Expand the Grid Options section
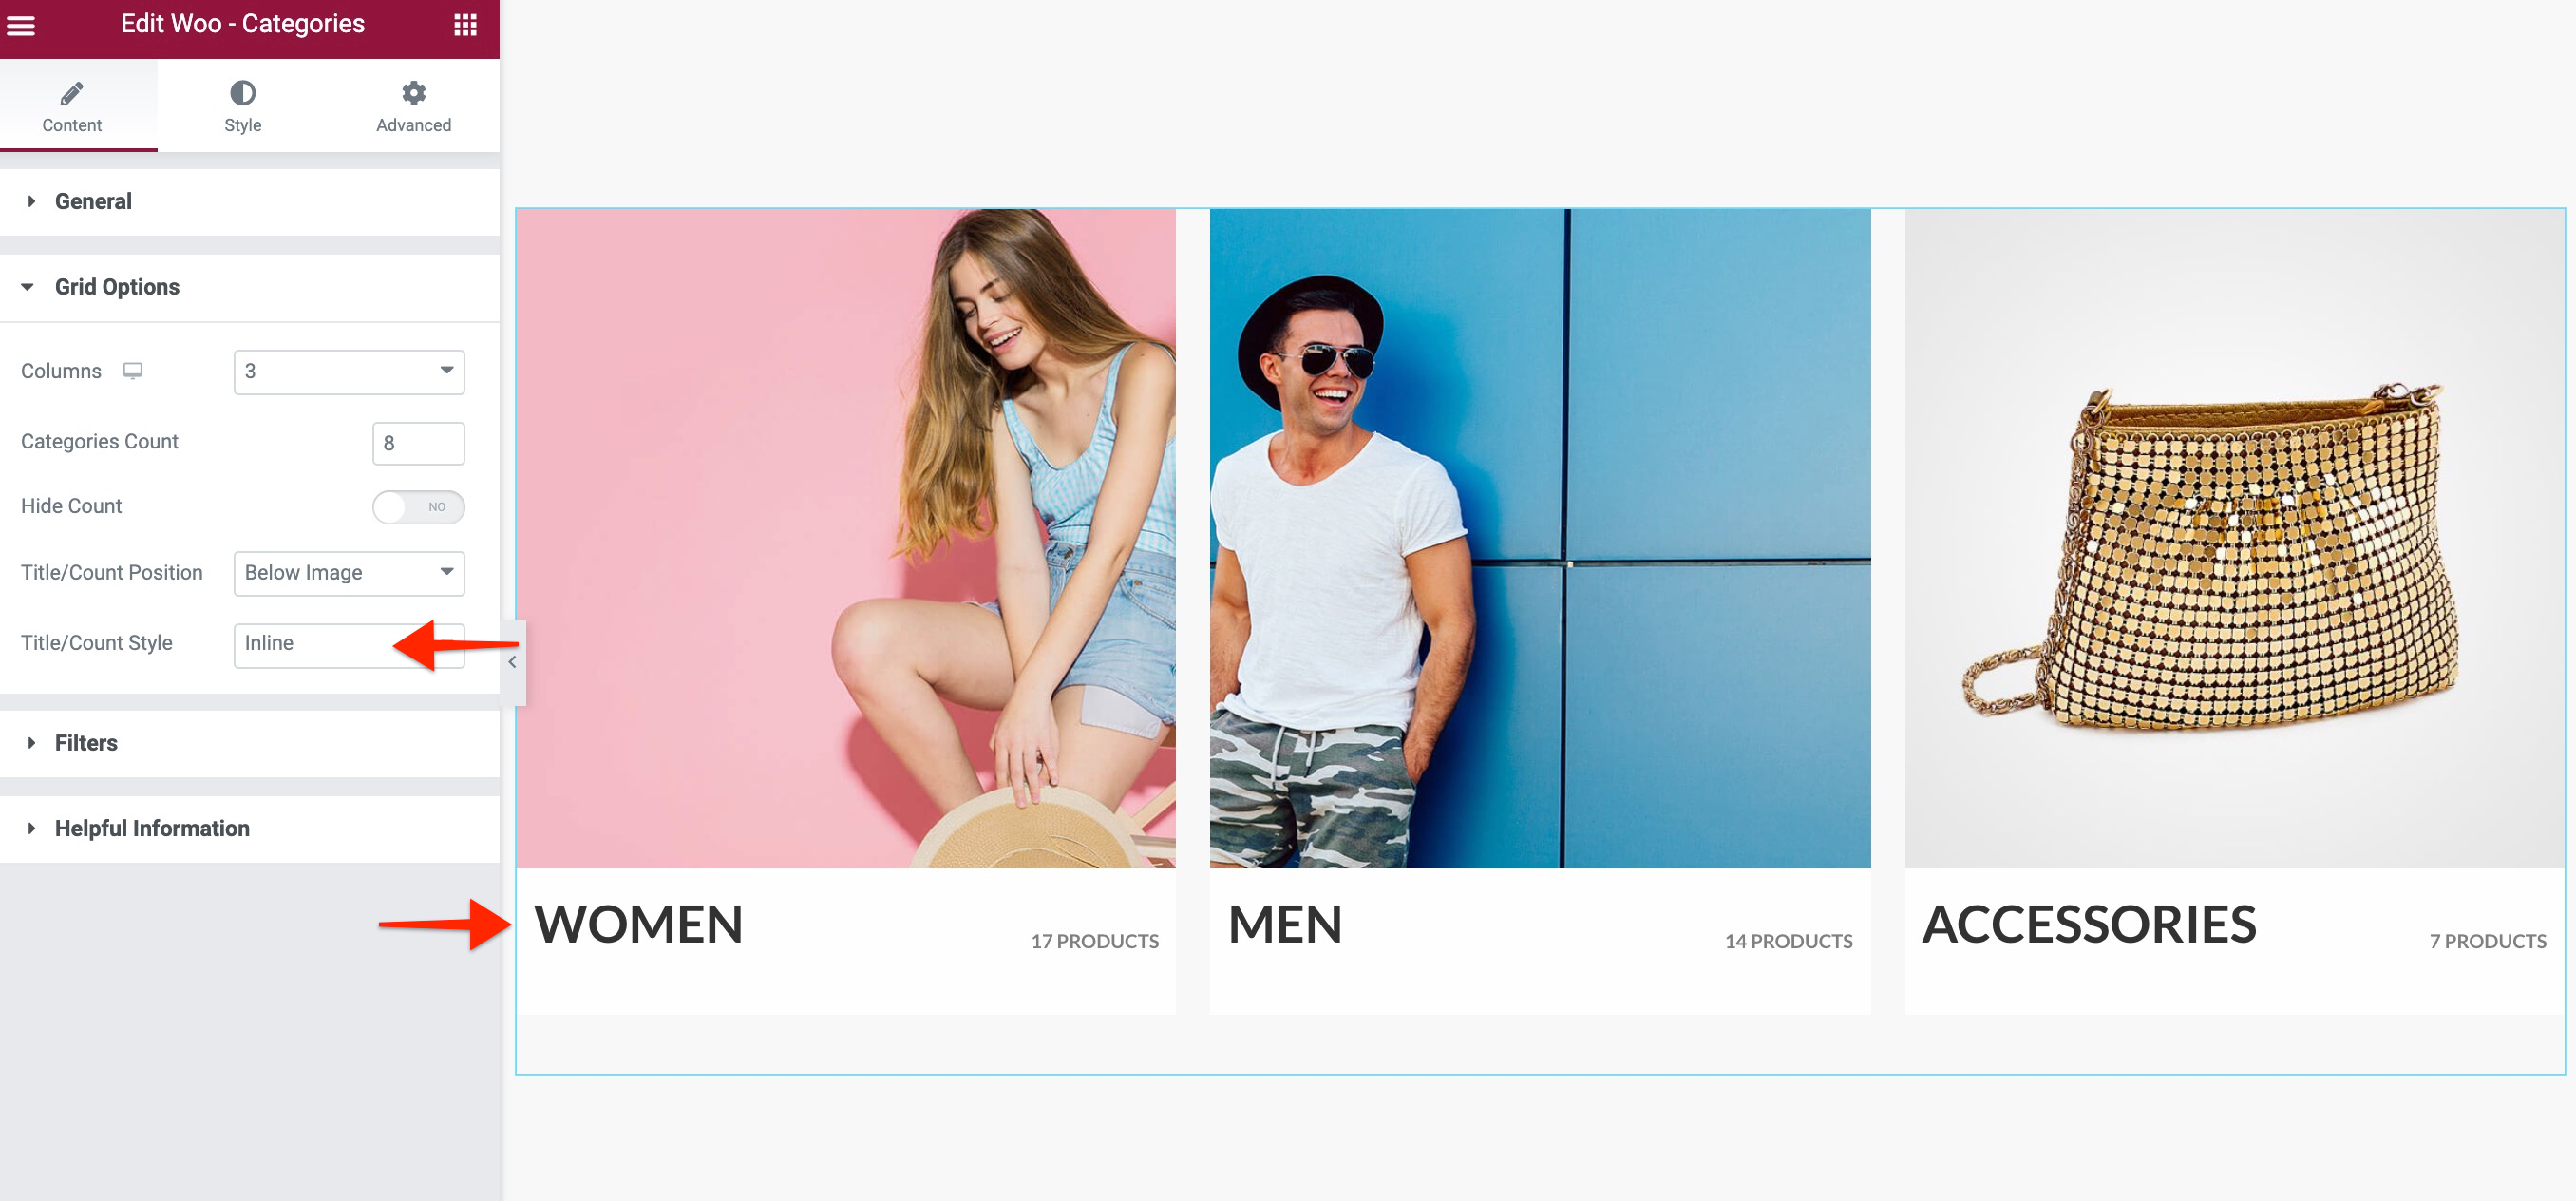 [x=115, y=286]
